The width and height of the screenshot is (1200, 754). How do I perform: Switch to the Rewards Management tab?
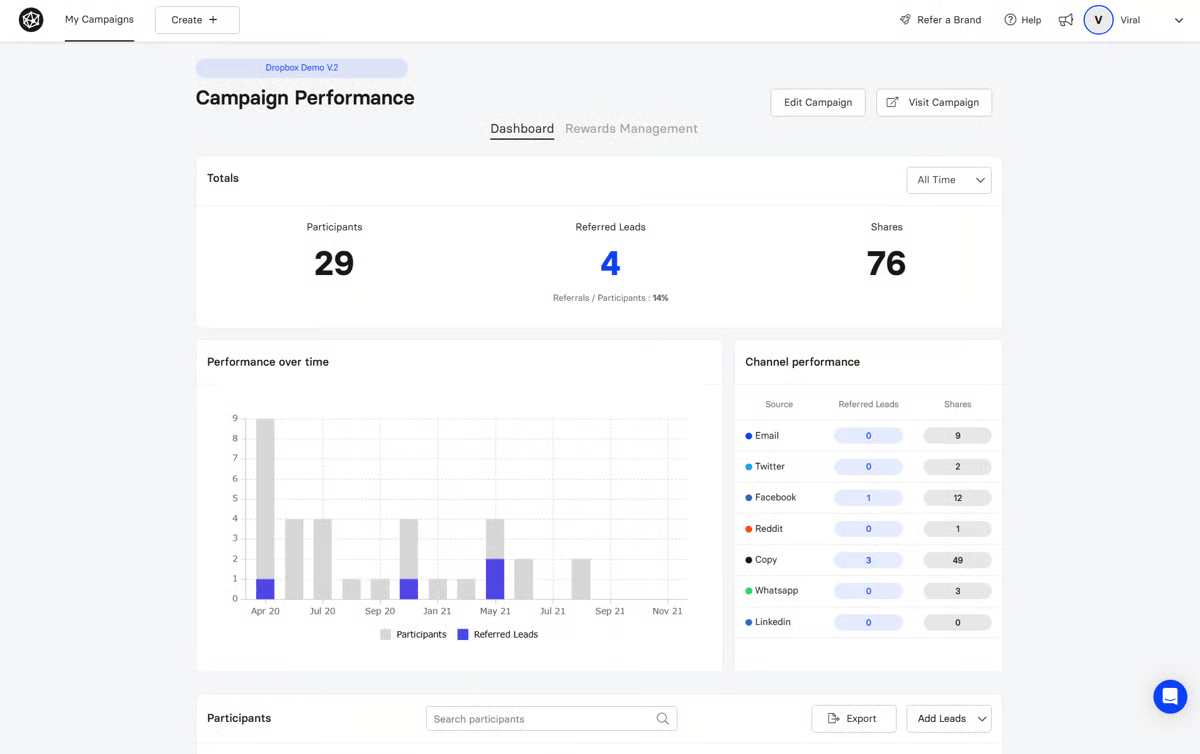coord(631,129)
